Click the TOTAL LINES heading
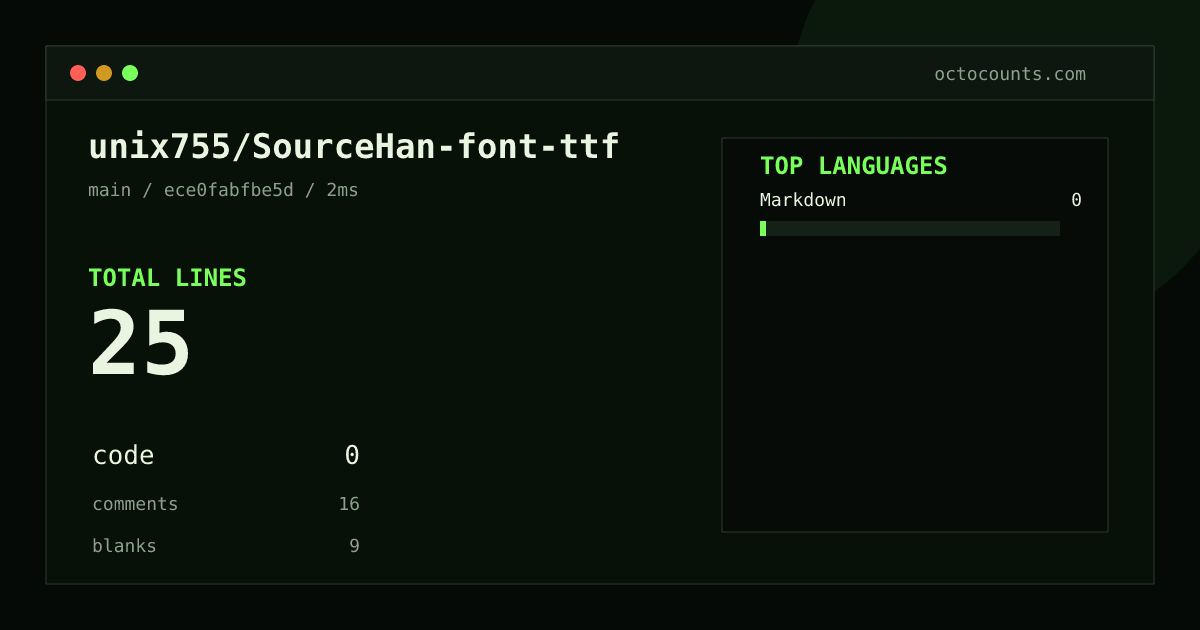The image size is (1200, 630). click(167, 278)
